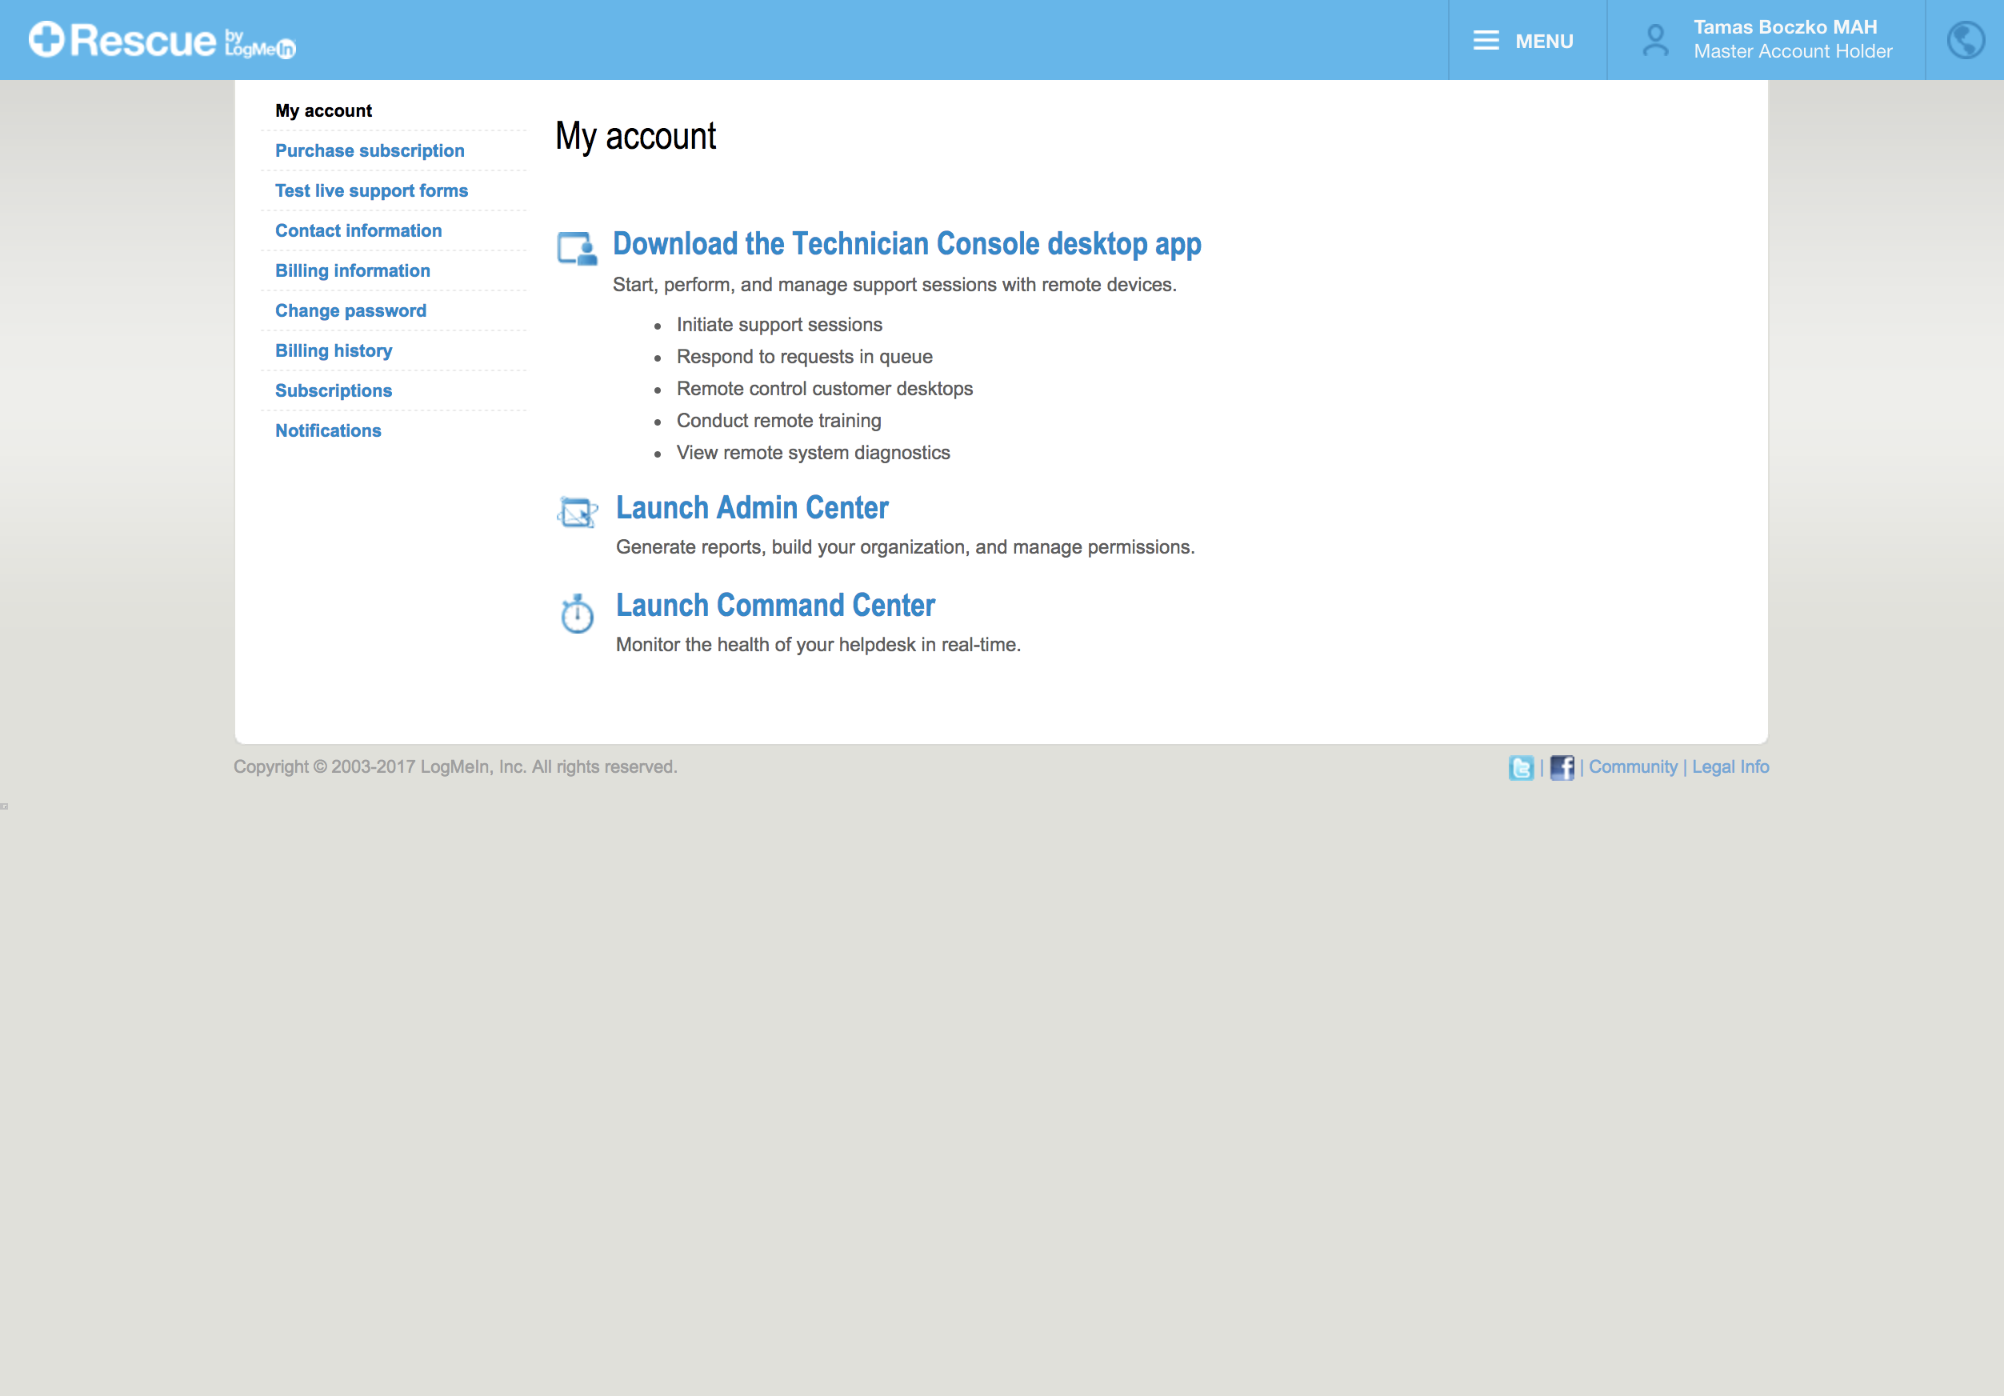Viewport: 2004px width, 1396px height.
Task: Click the user profile silhouette icon
Action: coord(1655,40)
